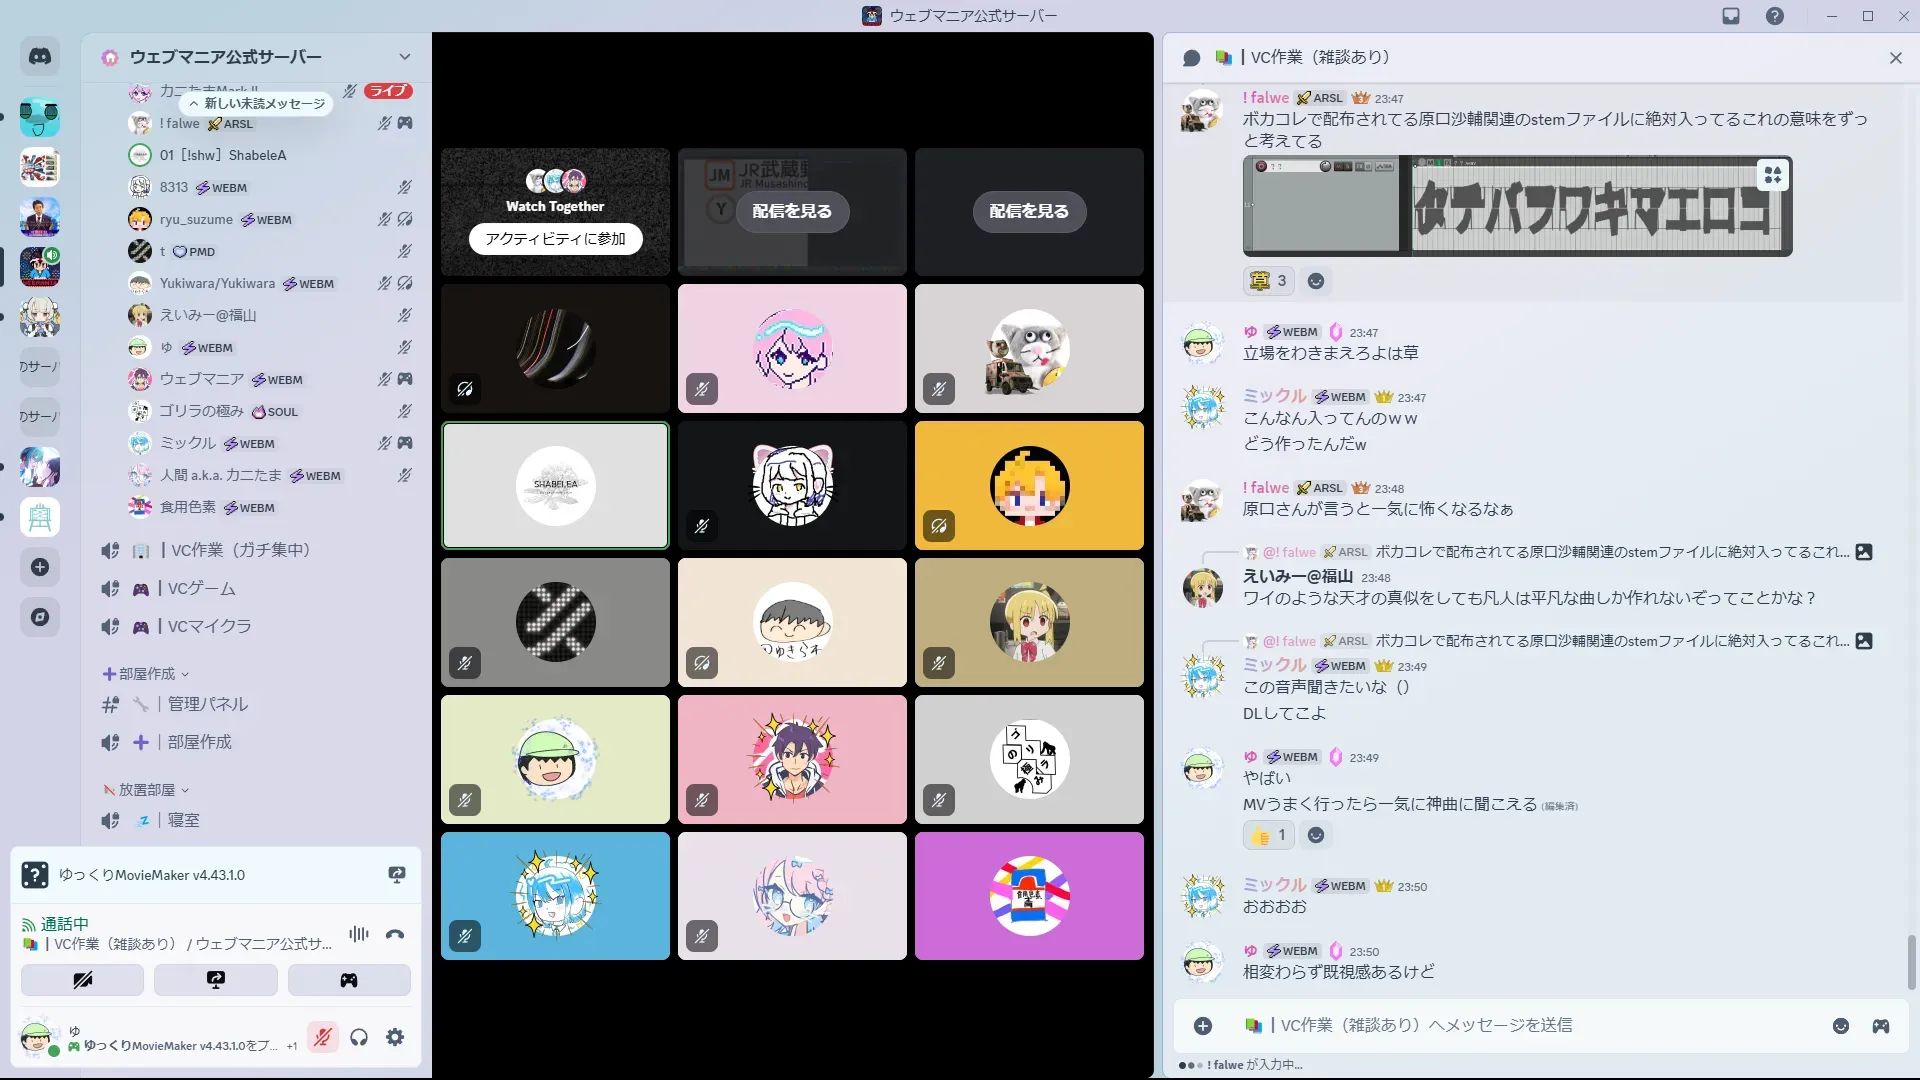Open noise suppression waveform settings
Image resolution: width=1920 pixels, height=1080 pixels.
359,934
